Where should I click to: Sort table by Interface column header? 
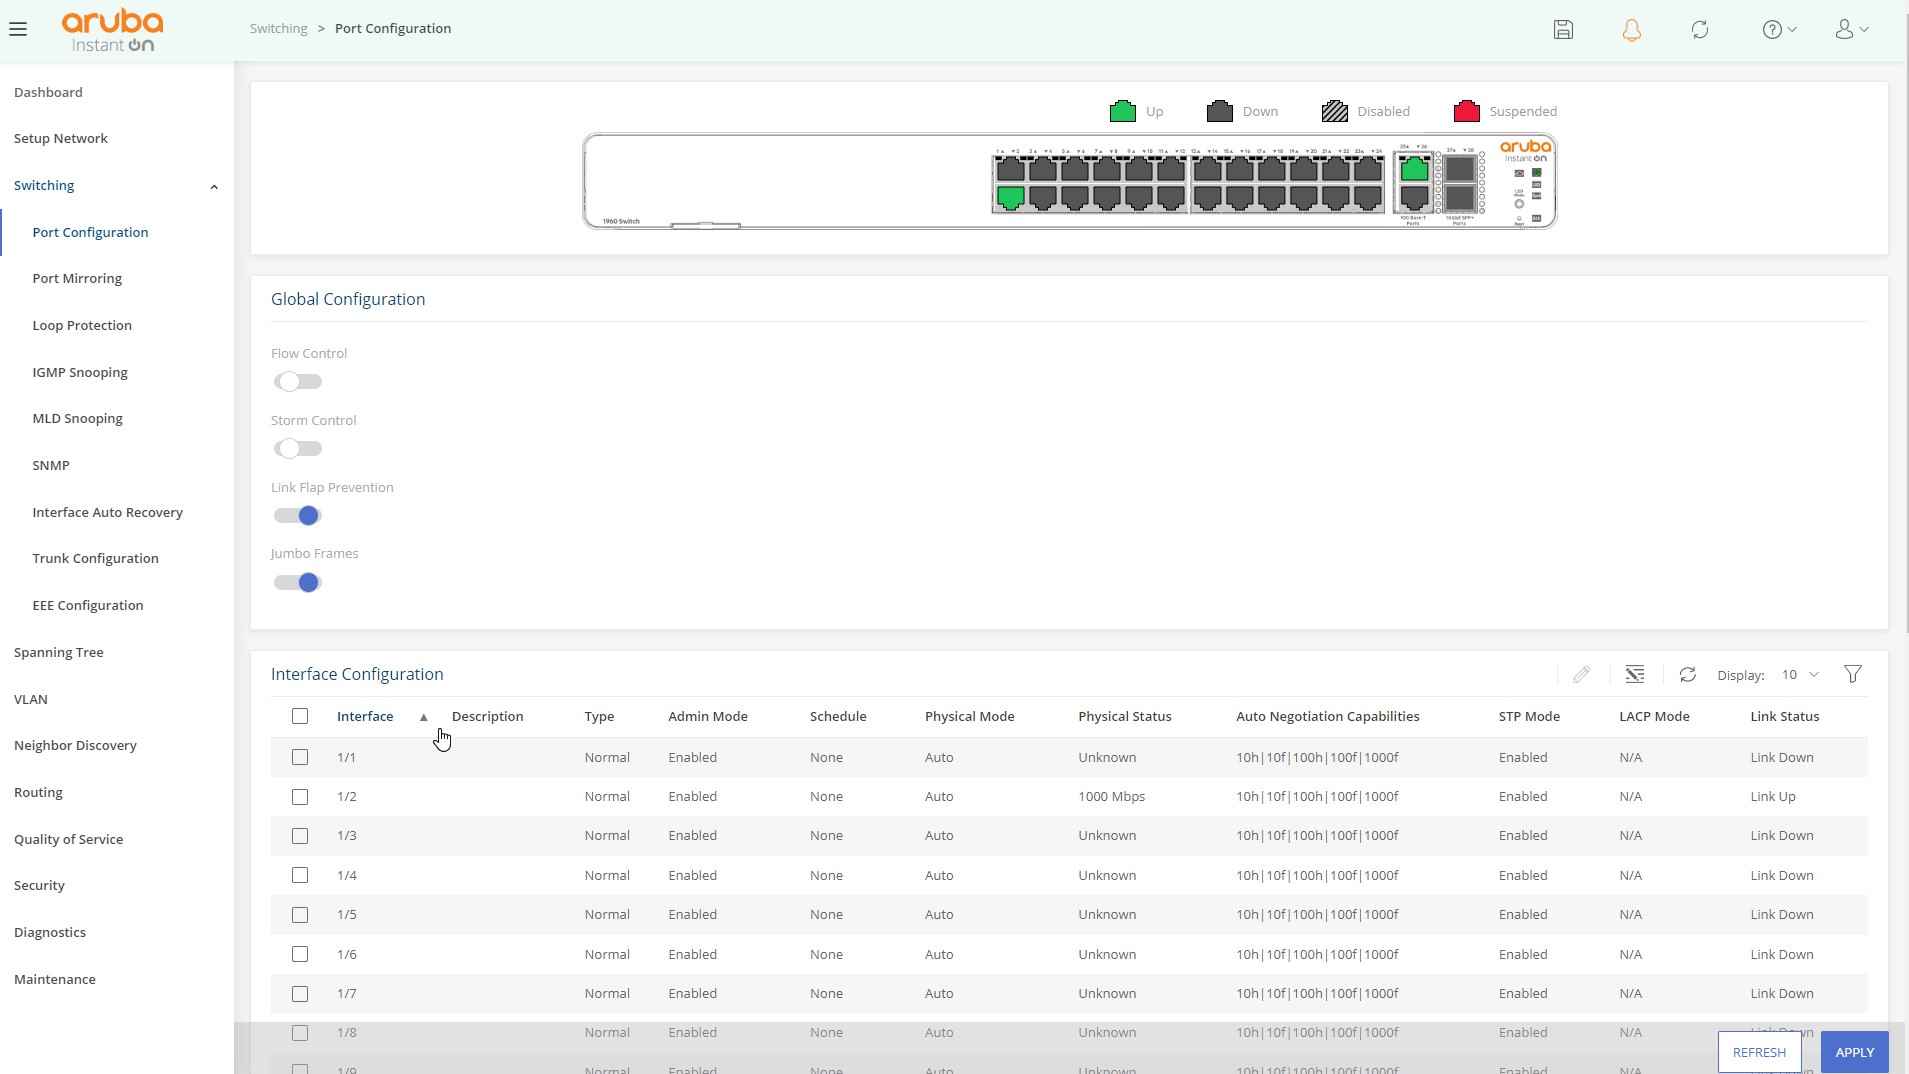pos(365,717)
